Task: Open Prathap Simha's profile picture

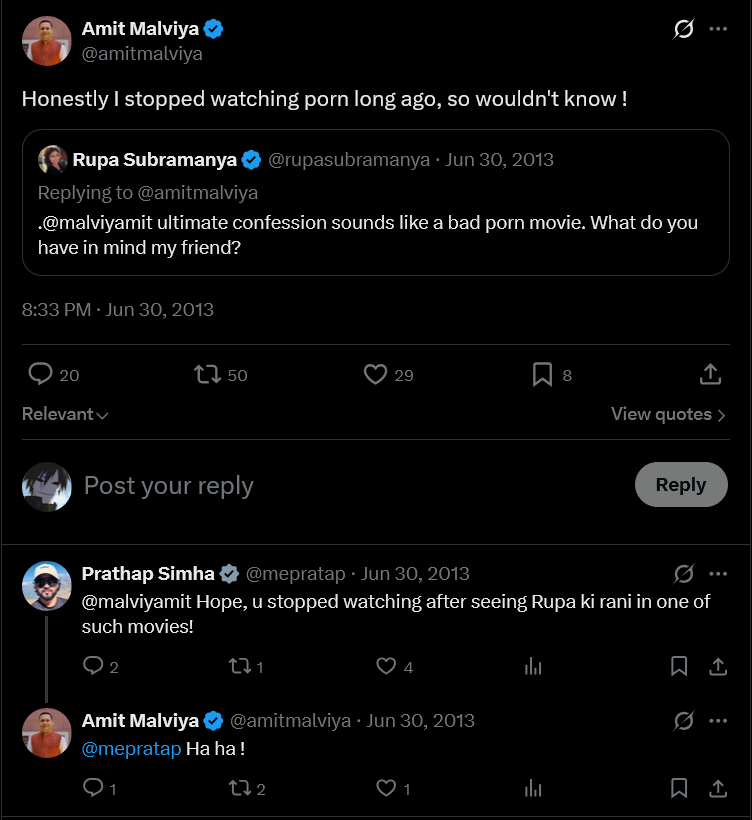Action: coord(47,586)
